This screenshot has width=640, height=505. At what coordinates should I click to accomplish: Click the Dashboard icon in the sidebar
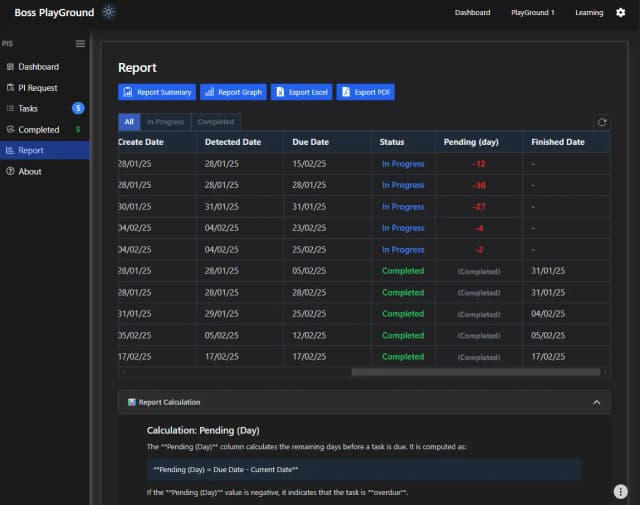pyautogui.click(x=10, y=67)
